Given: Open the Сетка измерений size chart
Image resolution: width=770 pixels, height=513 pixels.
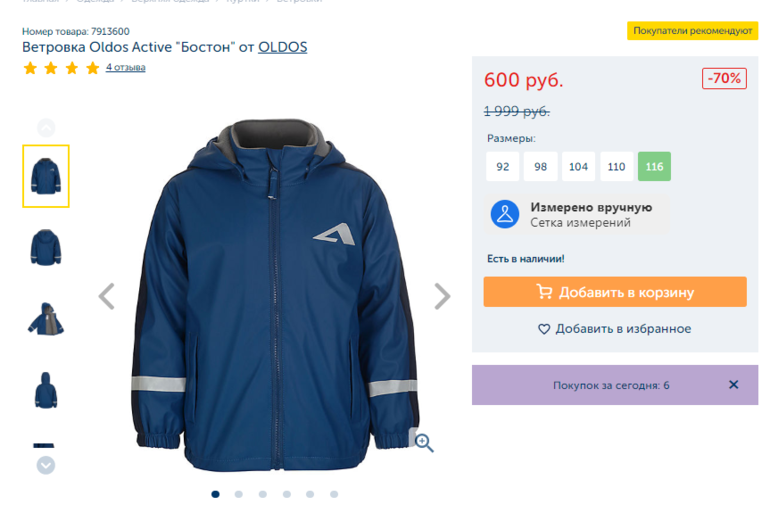Looking at the screenshot, I should [x=580, y=223].
